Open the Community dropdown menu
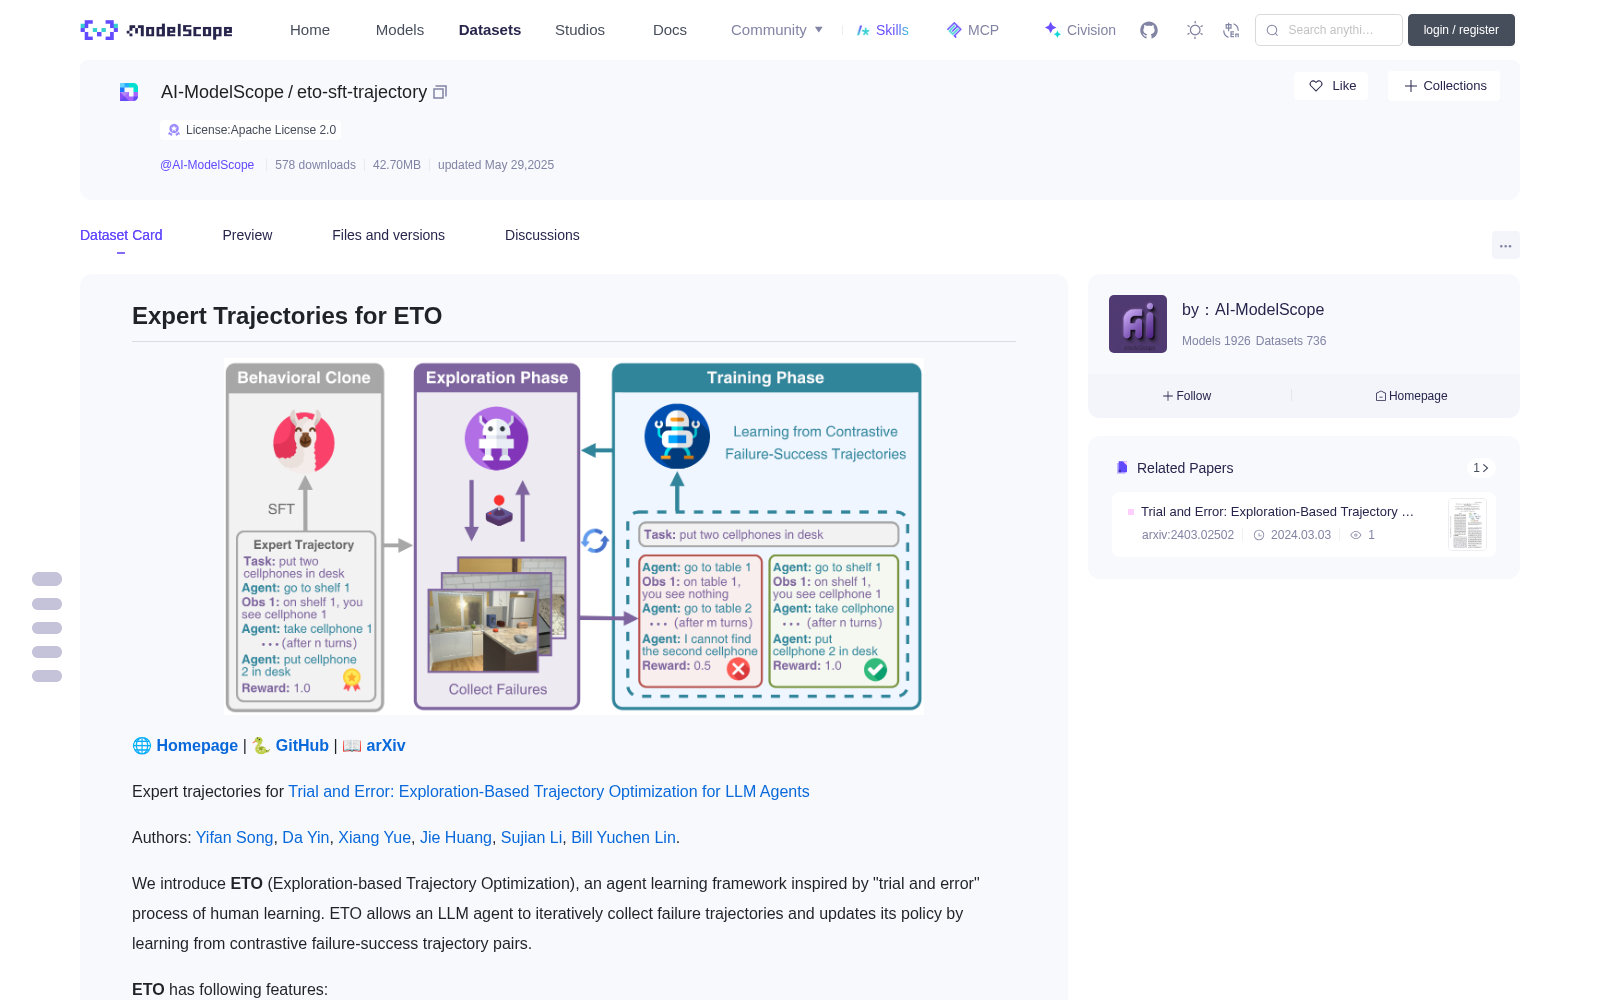Screen dimensions: 1600x1000 (777, 30)
